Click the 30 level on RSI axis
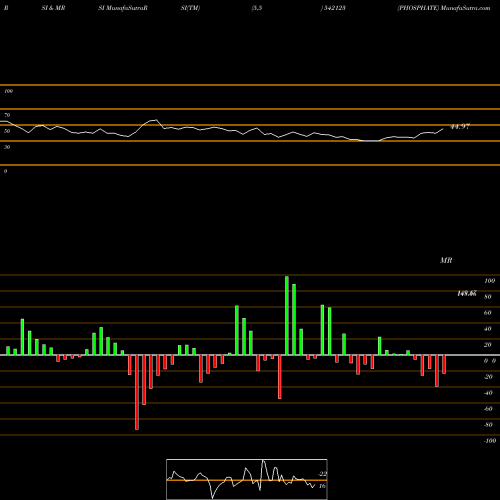500x500 pixels. click(7, 147)
